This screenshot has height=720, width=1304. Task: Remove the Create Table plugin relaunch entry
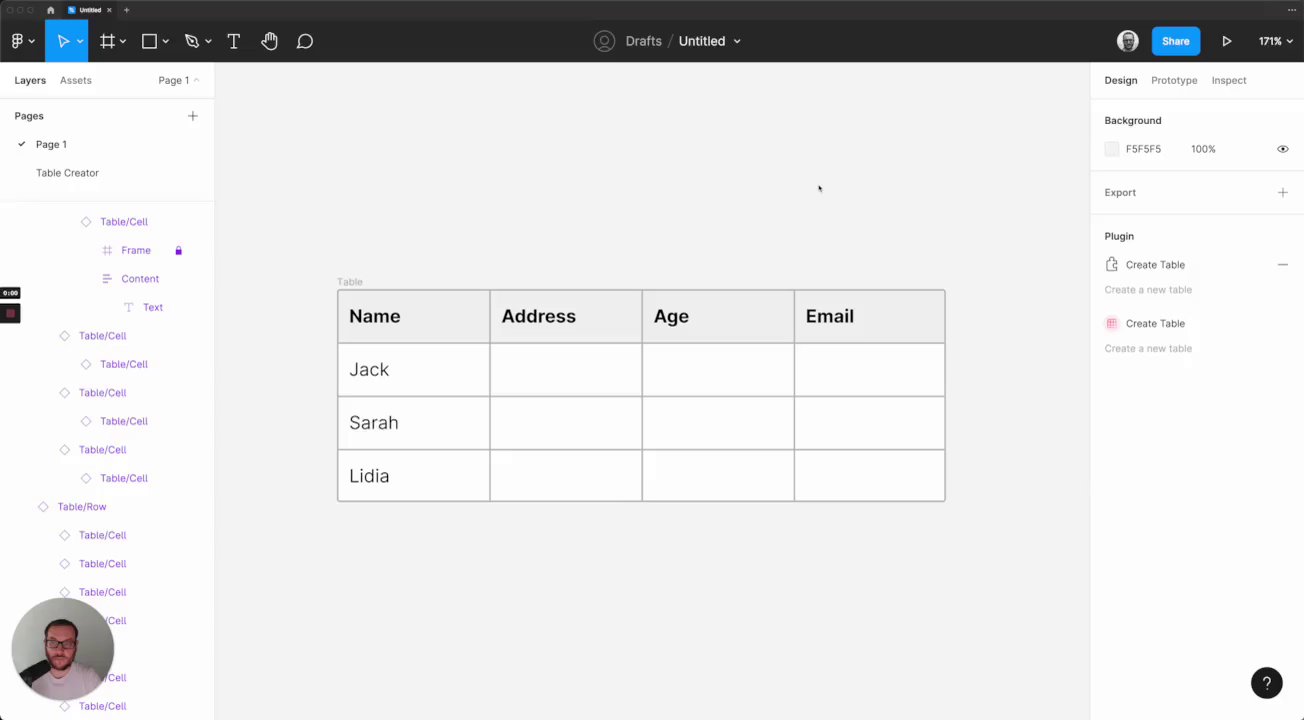click(1283, 265)
